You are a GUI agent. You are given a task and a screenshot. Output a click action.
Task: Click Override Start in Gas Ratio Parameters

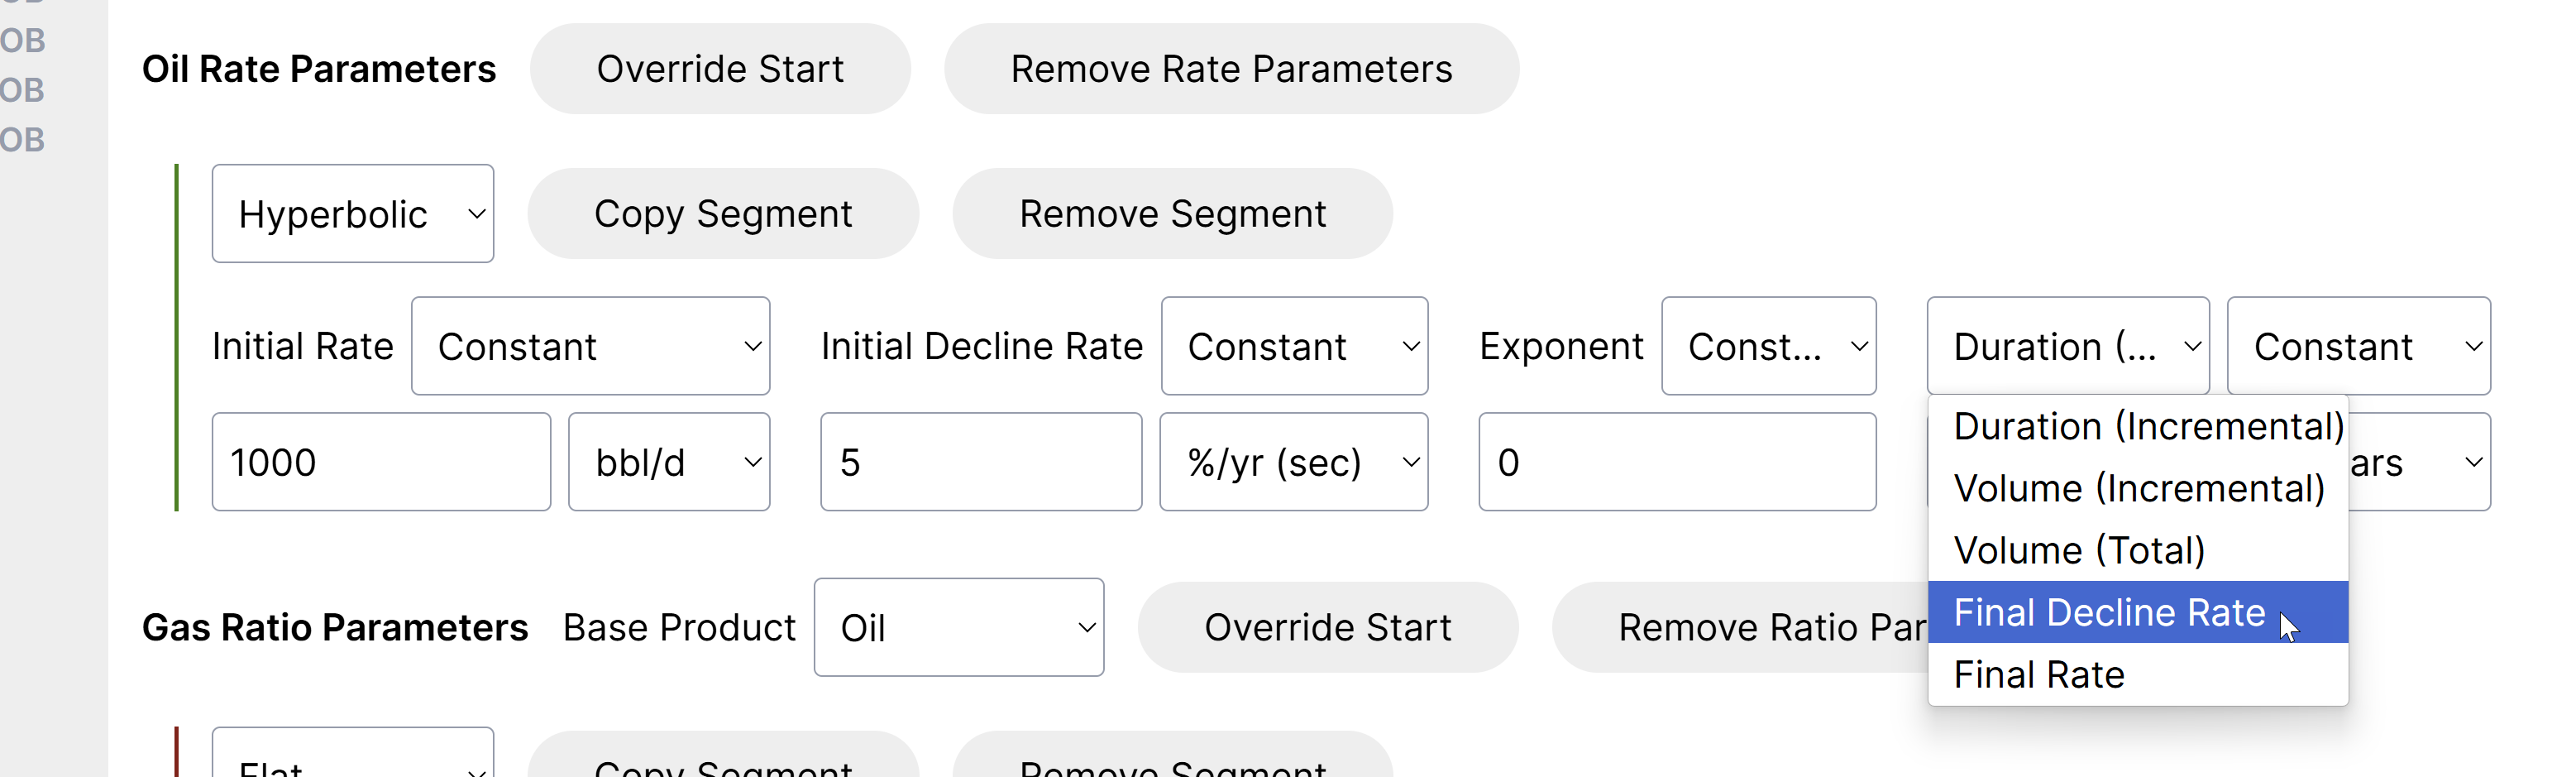coord(1327,628)
